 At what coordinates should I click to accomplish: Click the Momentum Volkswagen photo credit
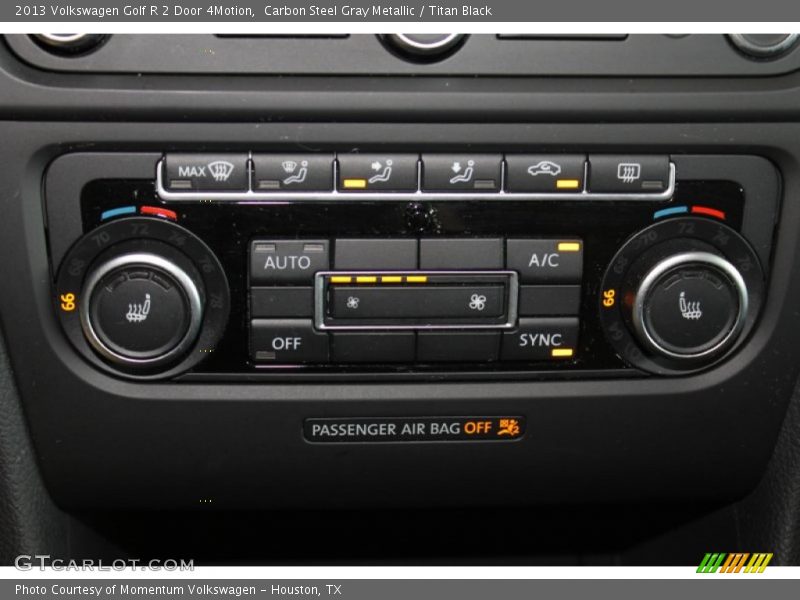pyautogui.click(x=178, y=590)
